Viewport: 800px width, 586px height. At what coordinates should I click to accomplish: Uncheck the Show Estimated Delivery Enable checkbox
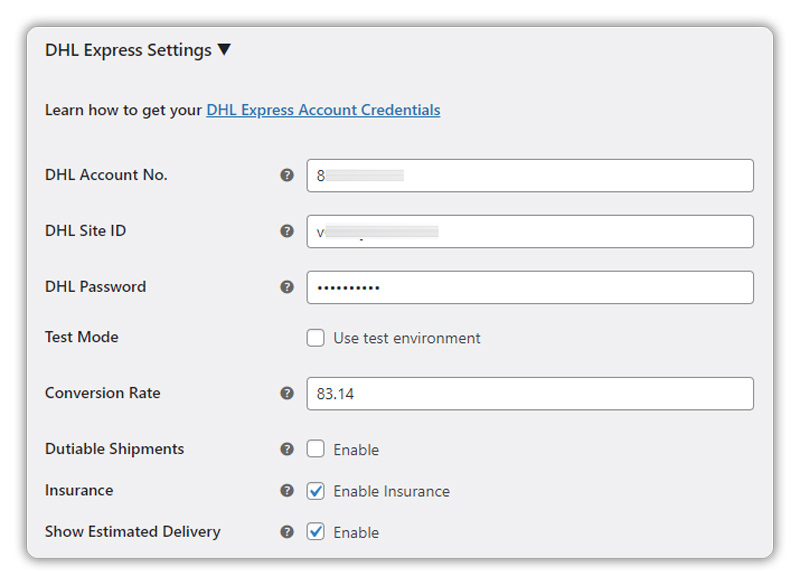click(x=315, y=532)
